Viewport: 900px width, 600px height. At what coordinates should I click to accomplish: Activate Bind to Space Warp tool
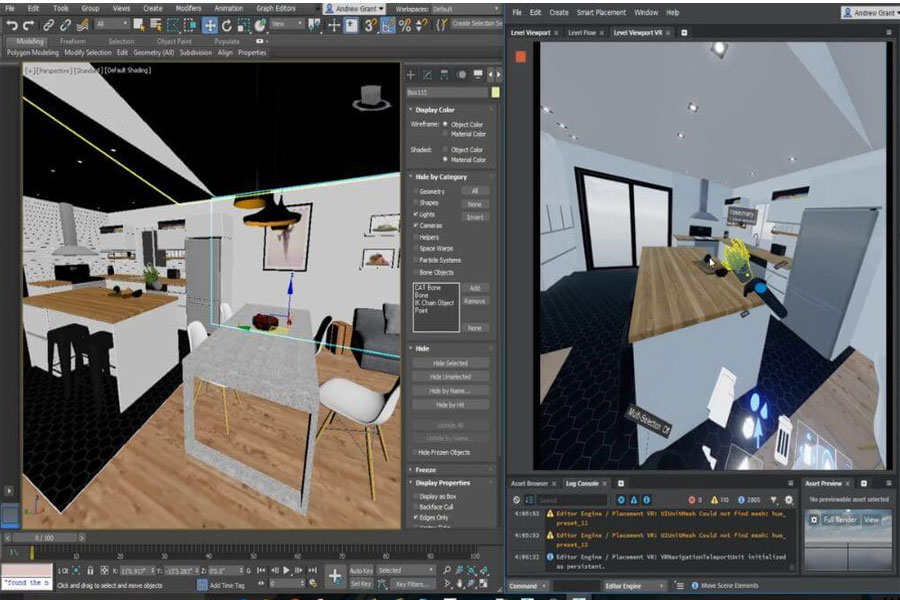pos(83,25)
